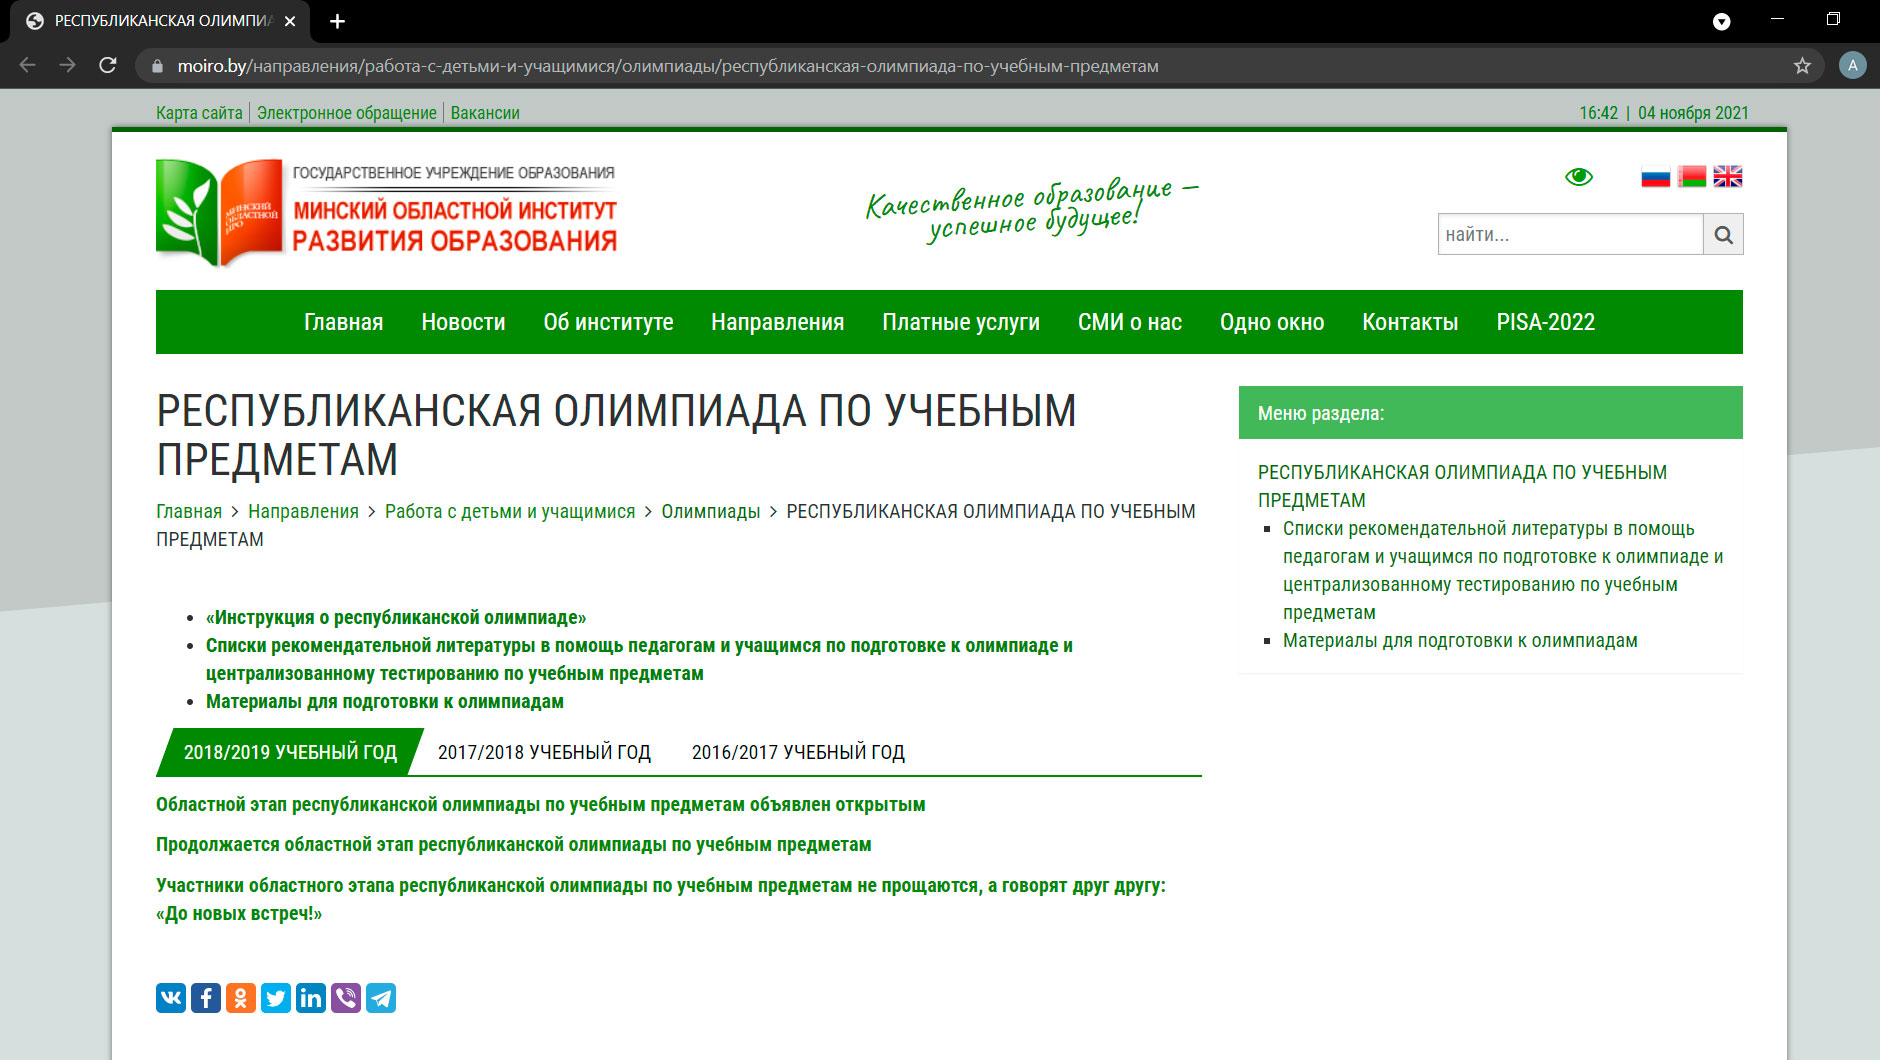Open 'СМИ о нас' menu item
Image resolution: width=1880 pixels, height=1060 pixels.
[1130, 322]
